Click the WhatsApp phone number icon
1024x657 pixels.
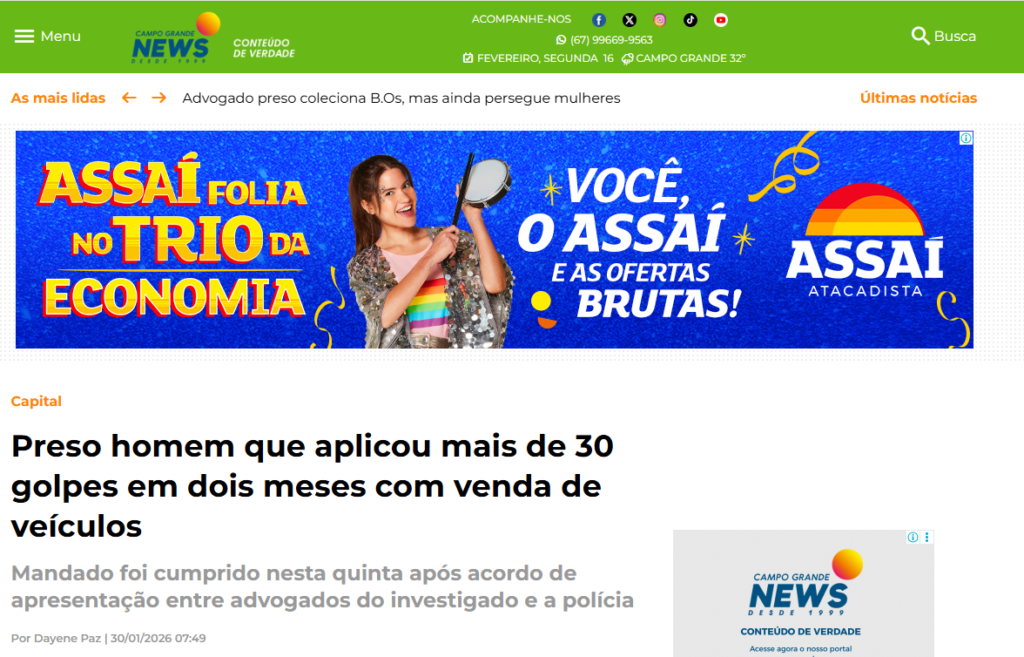[561, 40]
